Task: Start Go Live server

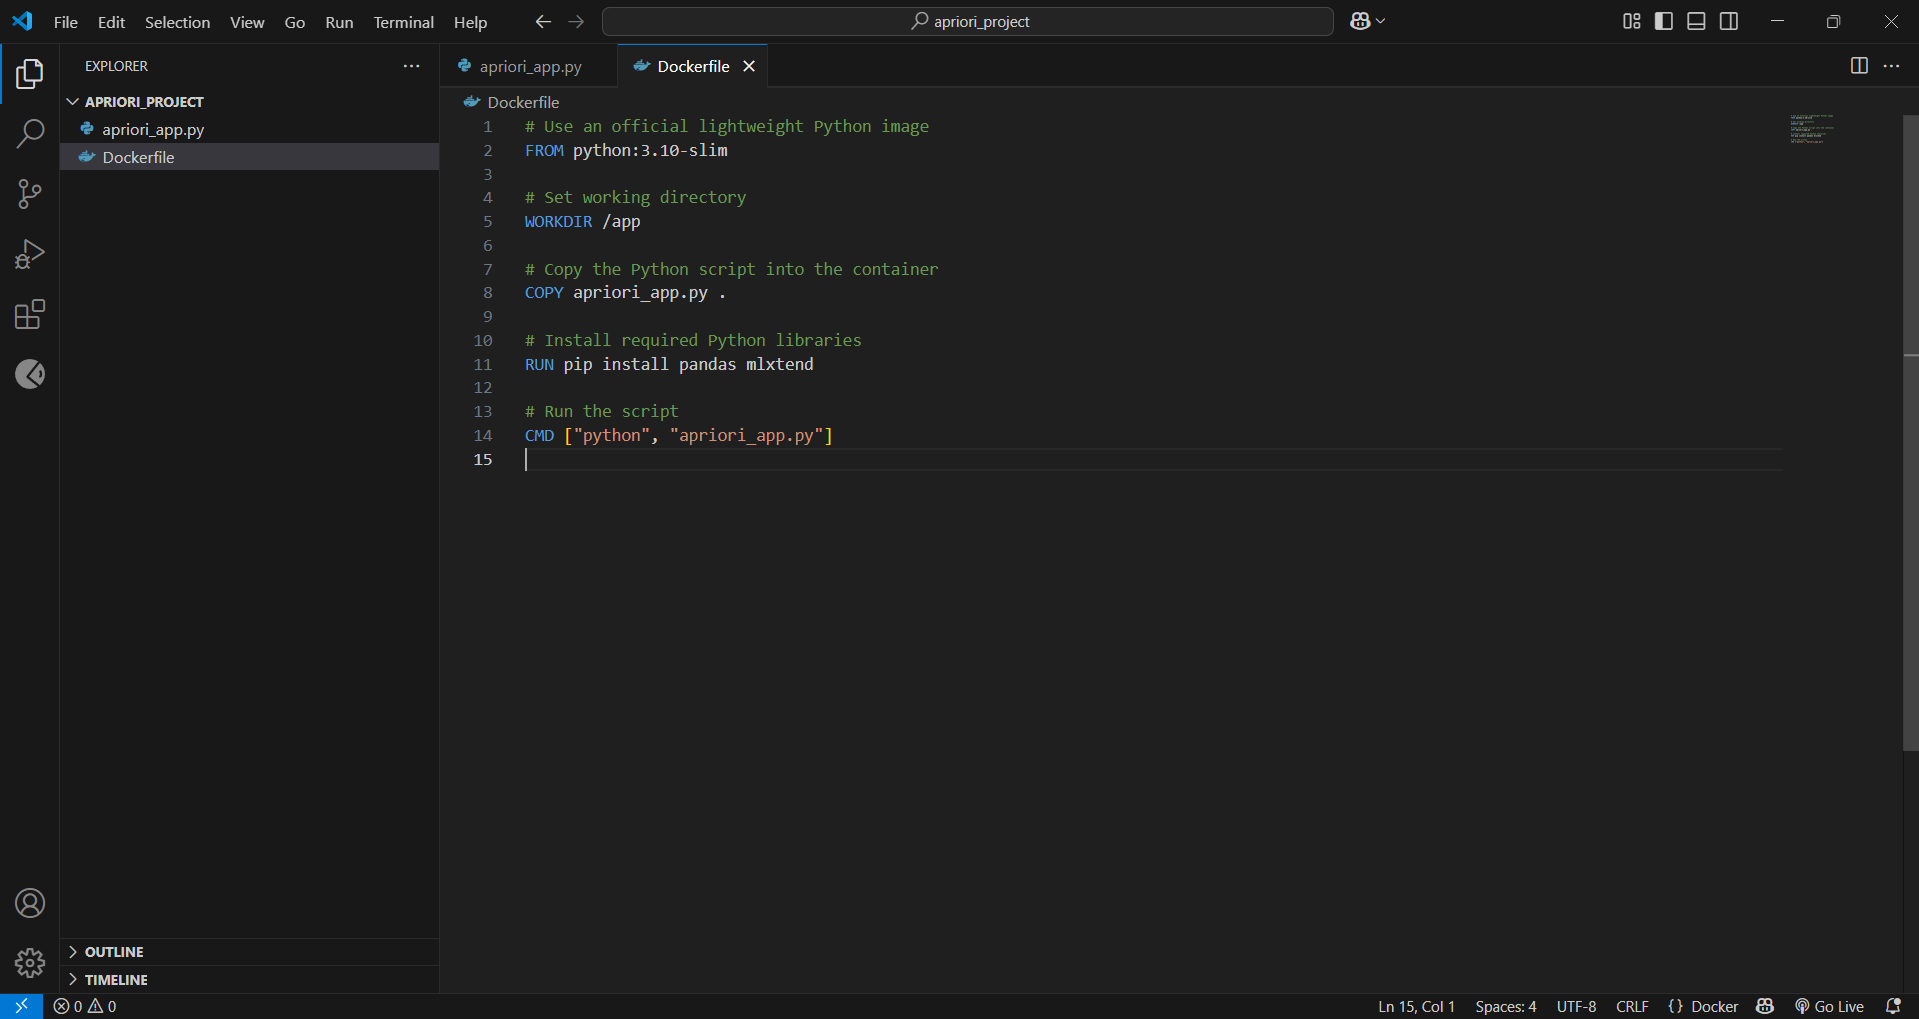Action: (1829, 1006)
